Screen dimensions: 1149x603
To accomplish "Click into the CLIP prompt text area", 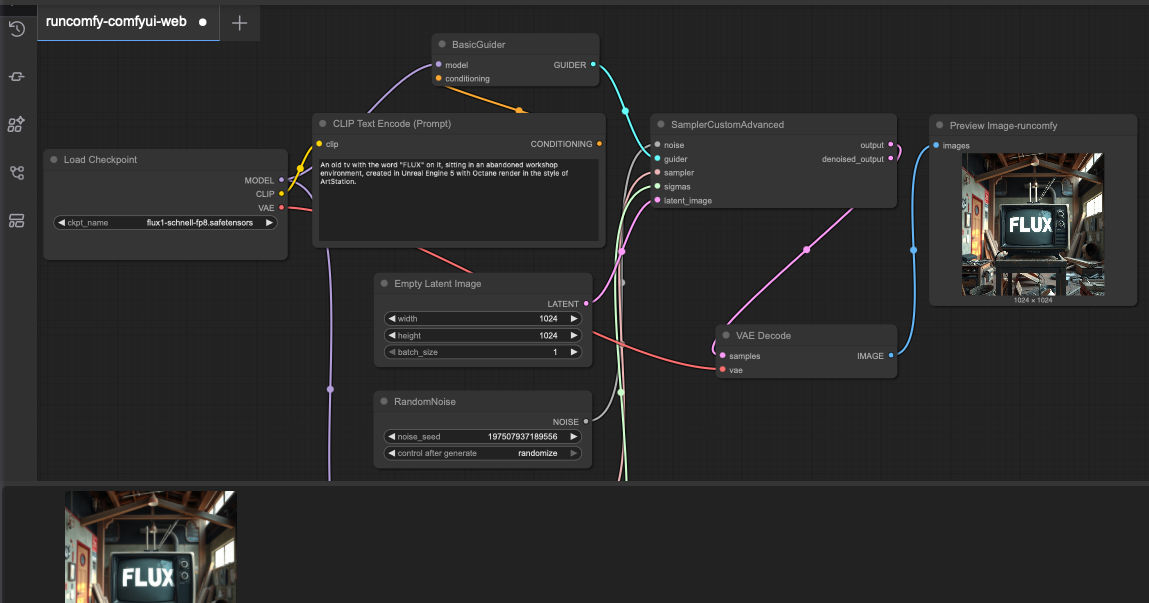I will [459, 200].
